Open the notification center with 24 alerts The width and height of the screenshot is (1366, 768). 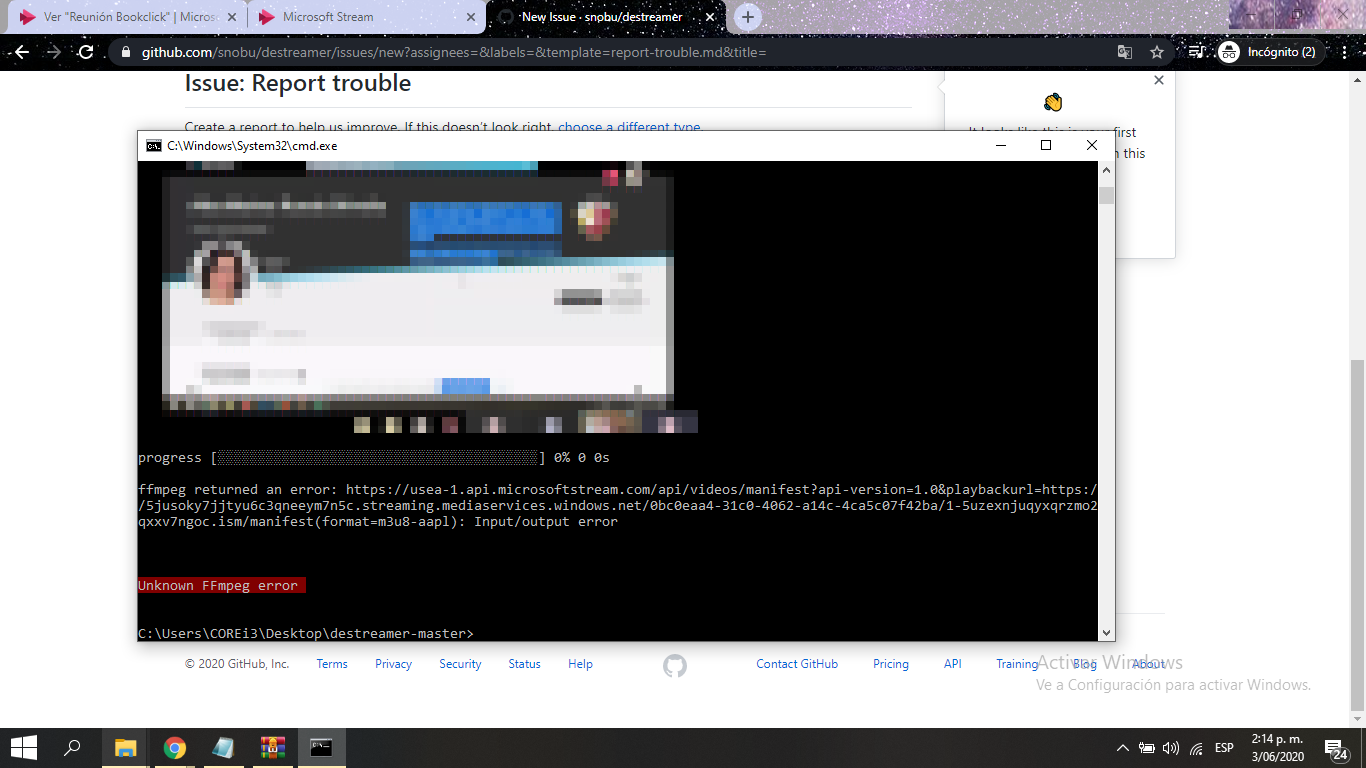pos(1335,748)
